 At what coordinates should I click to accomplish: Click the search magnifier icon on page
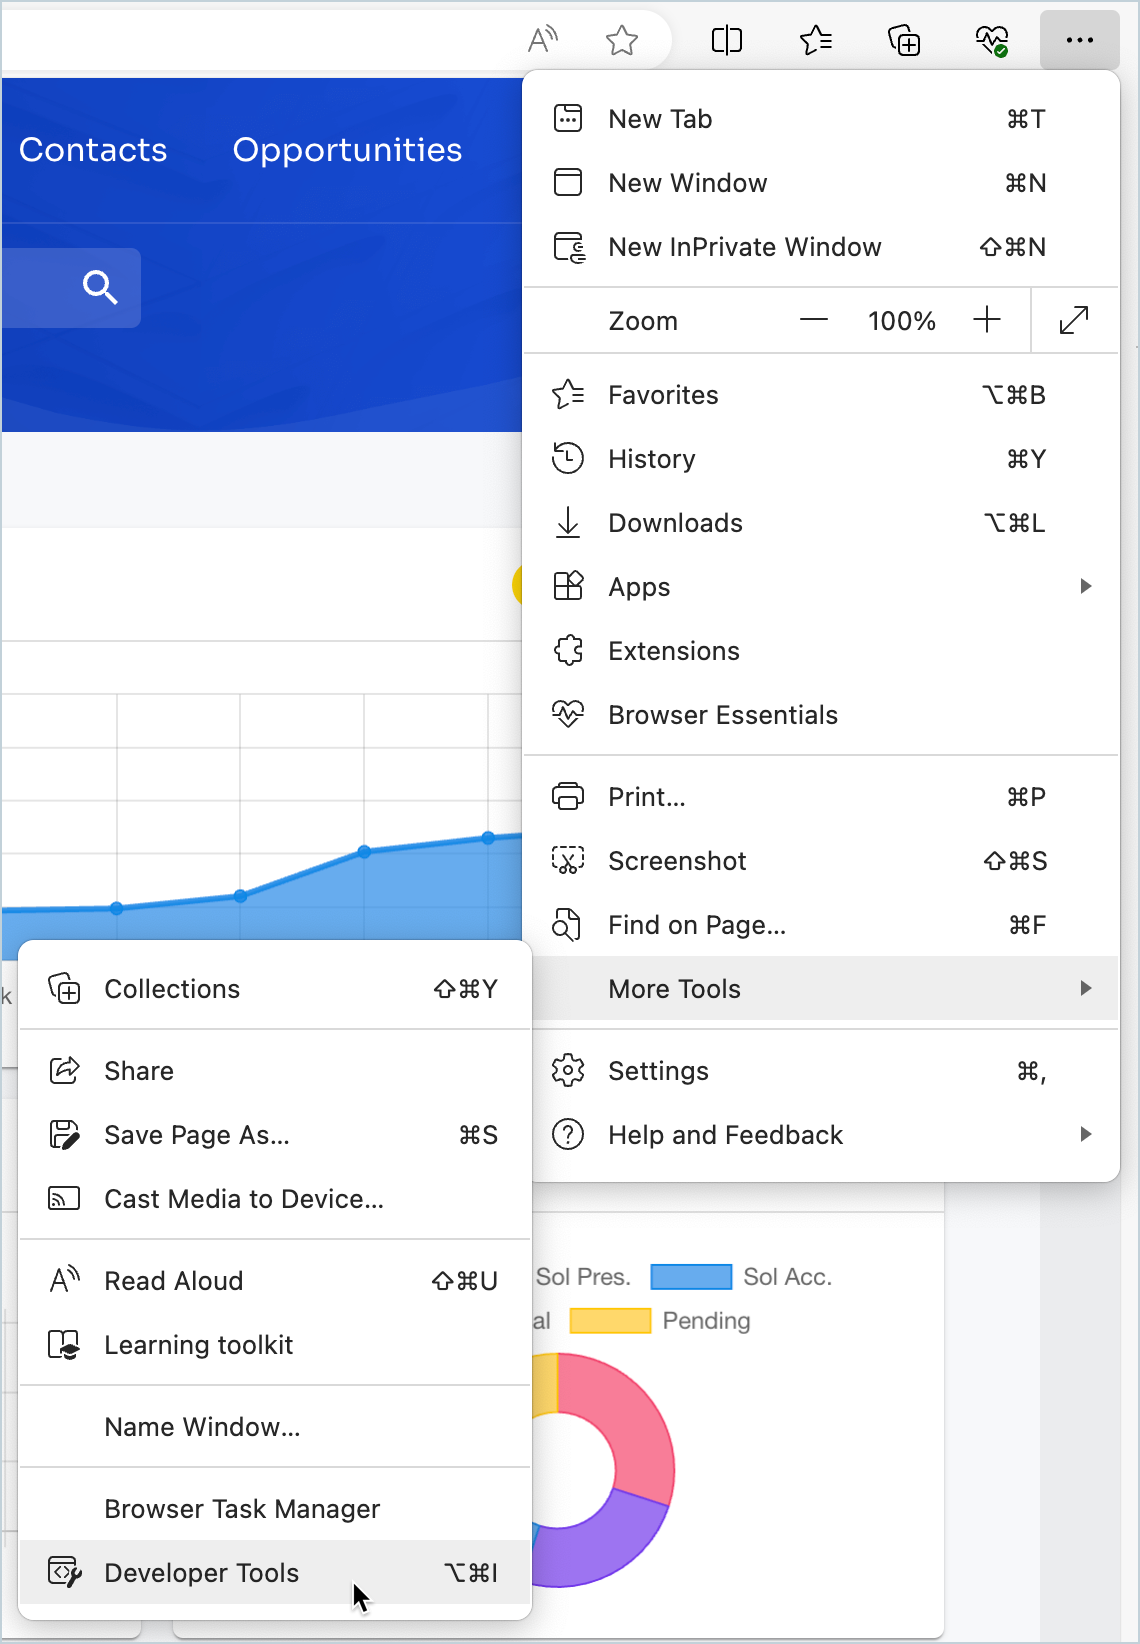[x=100, y=288]
